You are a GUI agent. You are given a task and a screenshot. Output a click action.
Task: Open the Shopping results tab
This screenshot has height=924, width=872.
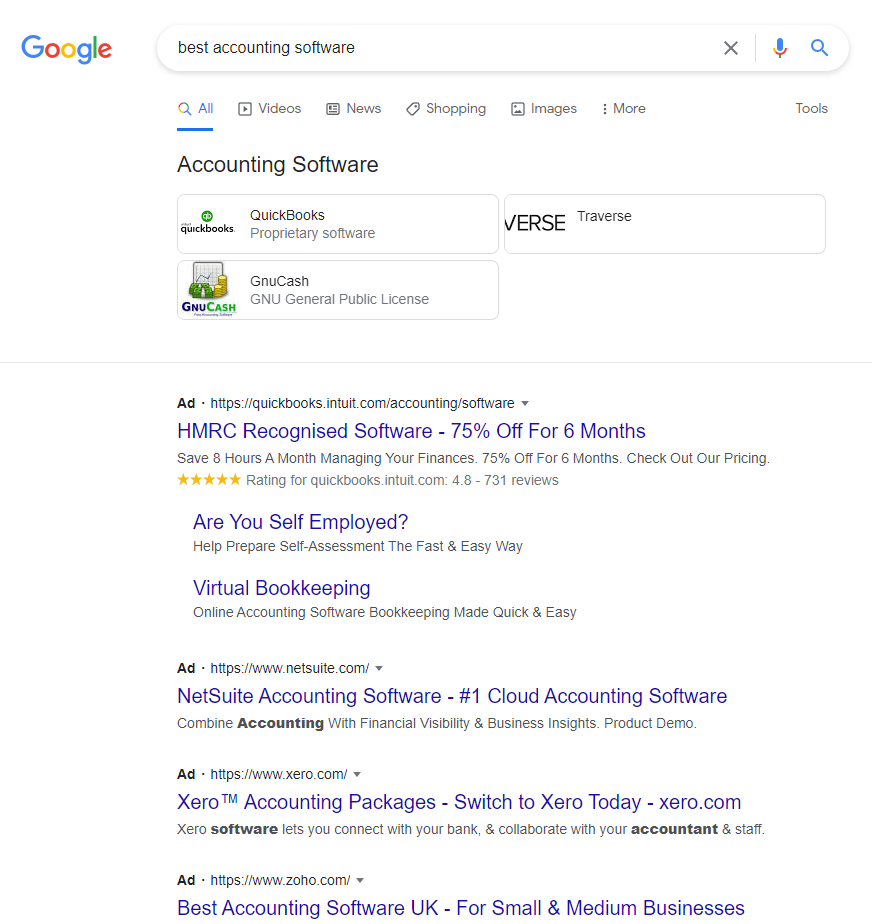pos(445,108)
